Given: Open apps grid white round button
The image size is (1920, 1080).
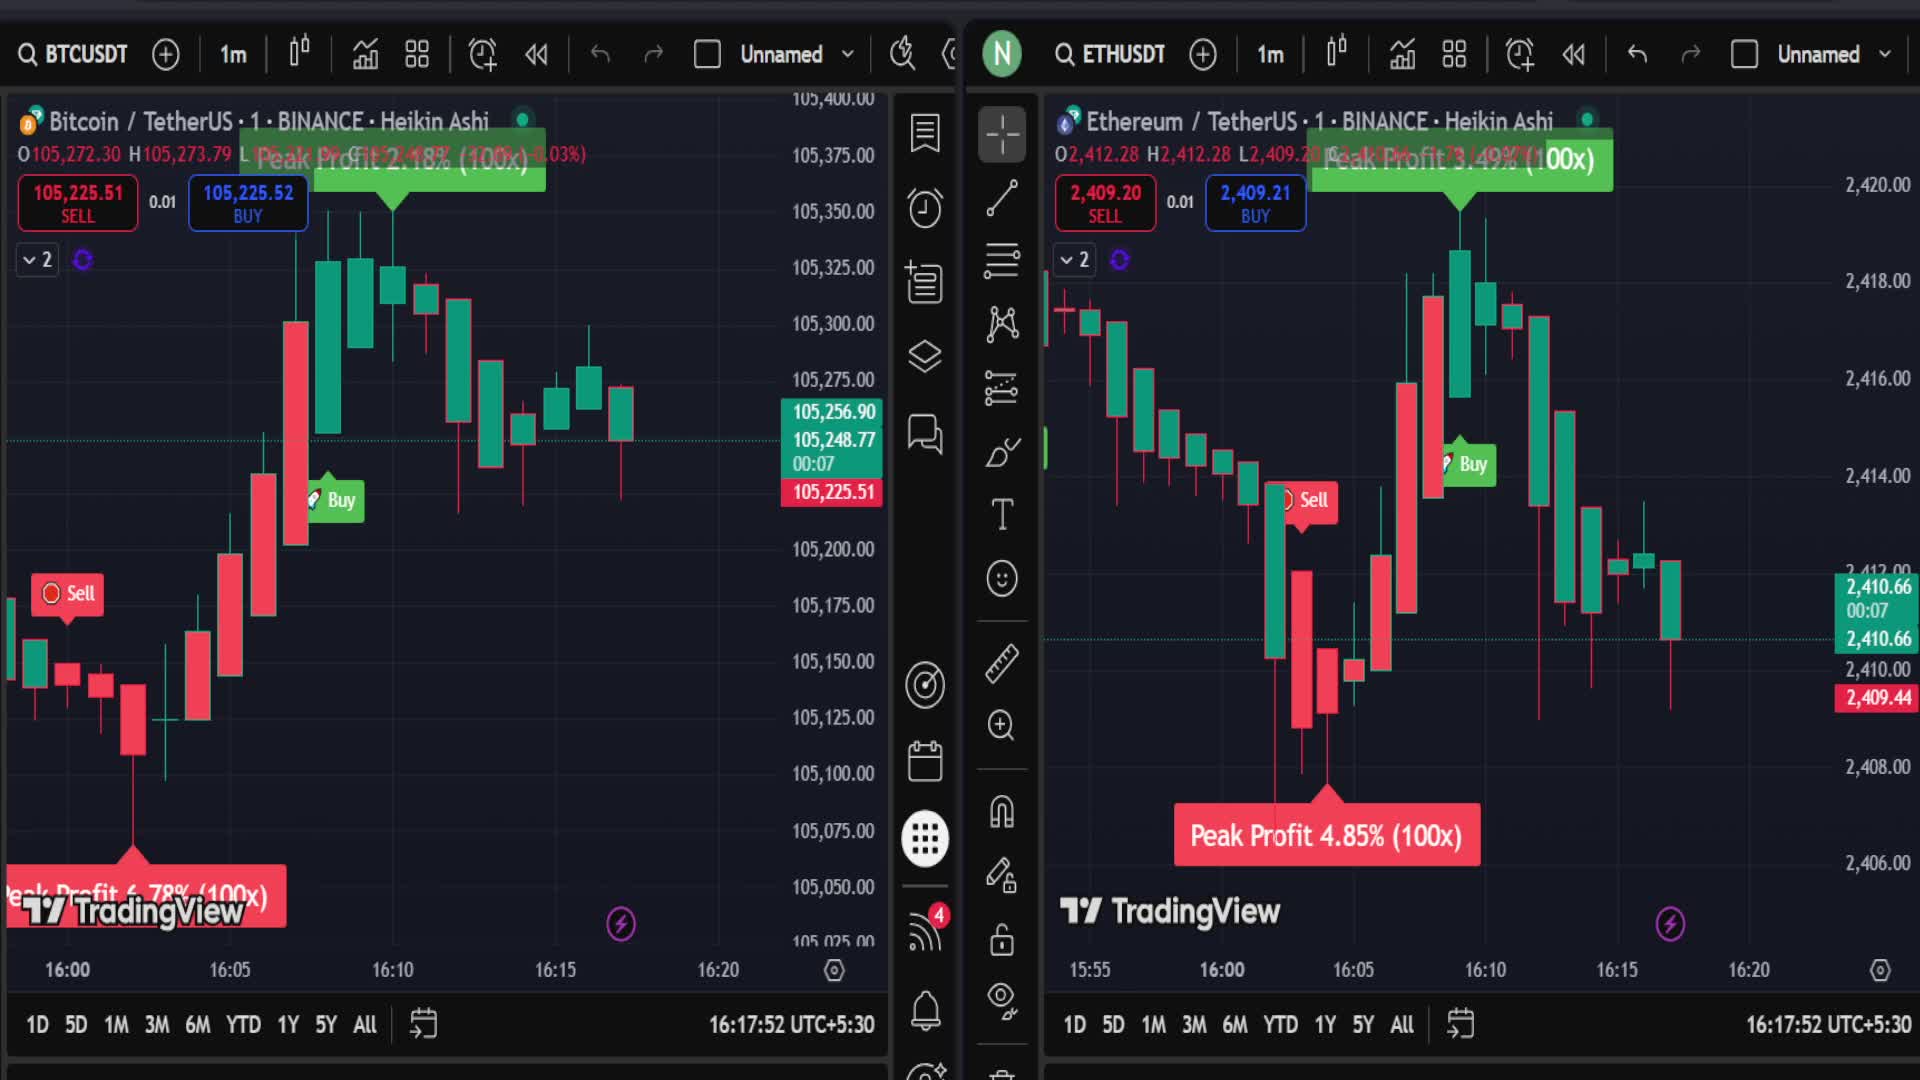Looking at the screenshot, I should [x=925, y=838].
